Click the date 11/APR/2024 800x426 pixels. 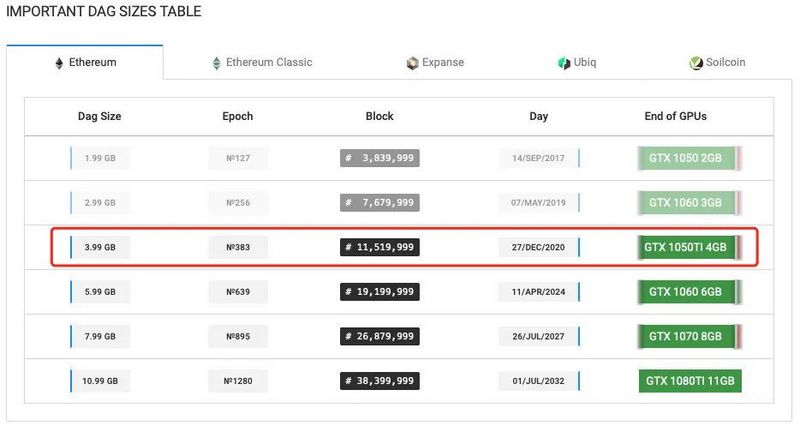(539, 292)
